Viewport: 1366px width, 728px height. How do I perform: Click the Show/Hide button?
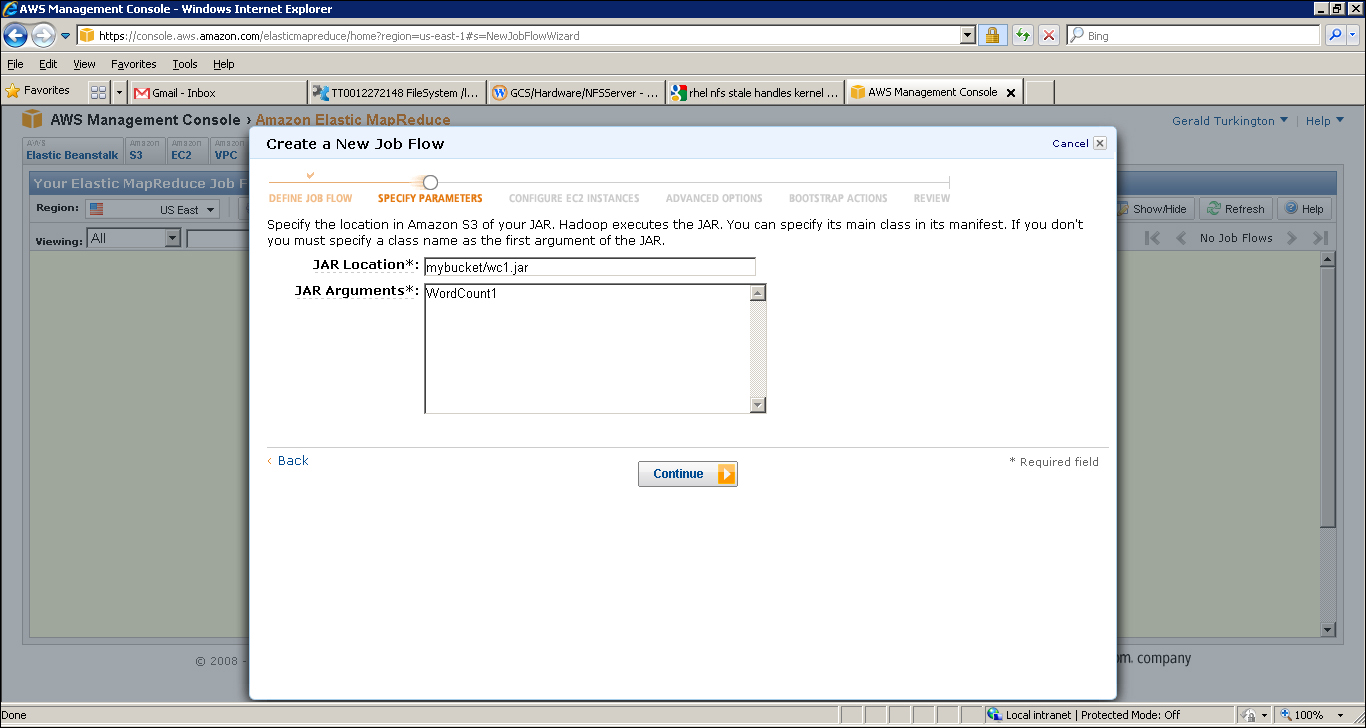1152,209
